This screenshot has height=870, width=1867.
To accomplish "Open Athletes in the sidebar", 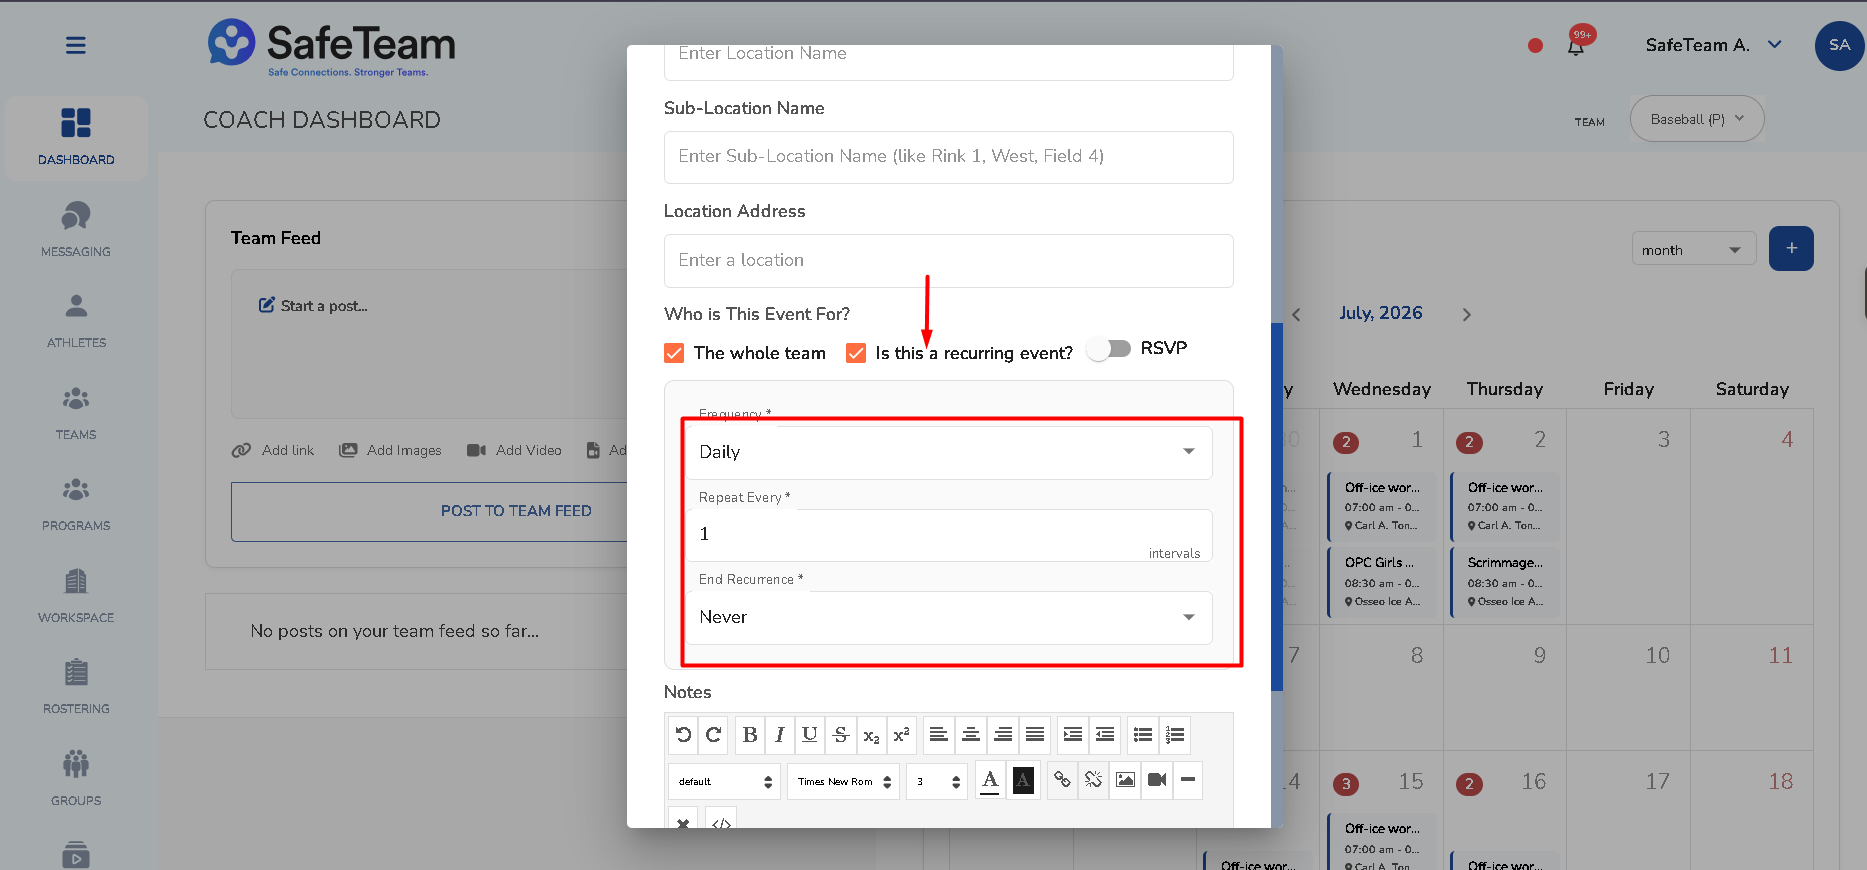I will 76,321.
